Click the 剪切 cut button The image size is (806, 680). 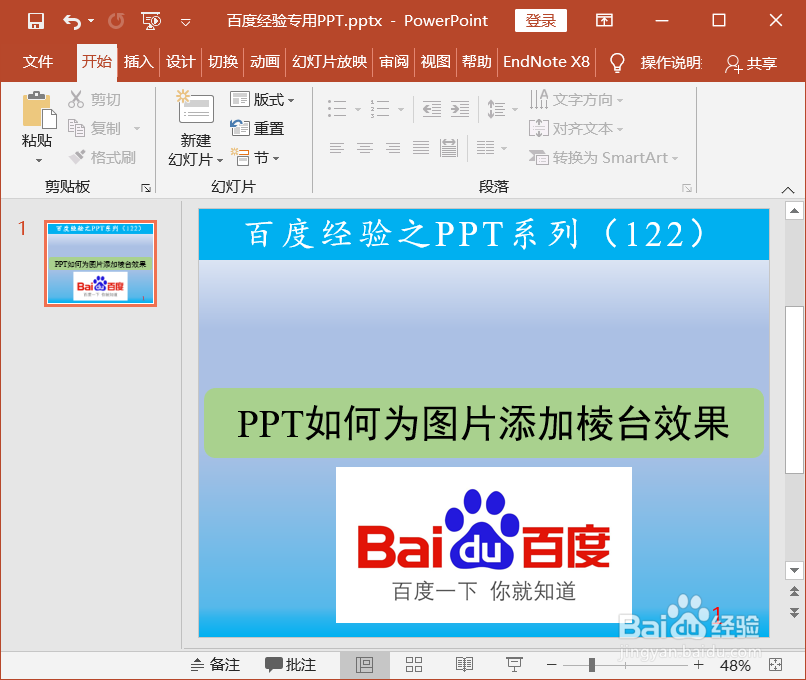[95, 99]
